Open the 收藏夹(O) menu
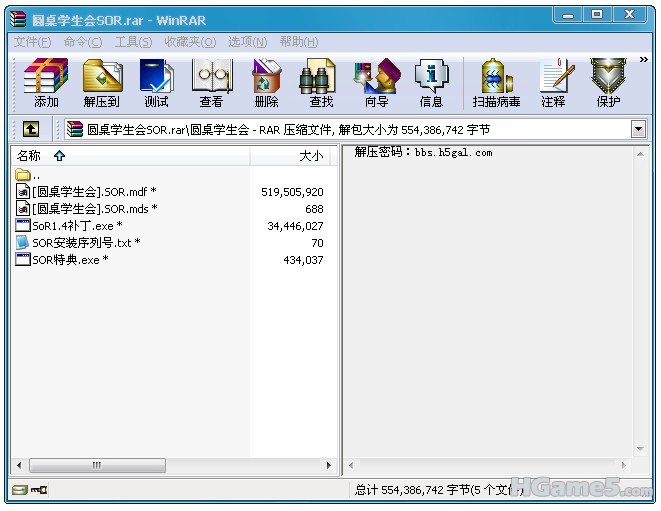The height and width of the screenshot is (511, 661). coord(190,42)
